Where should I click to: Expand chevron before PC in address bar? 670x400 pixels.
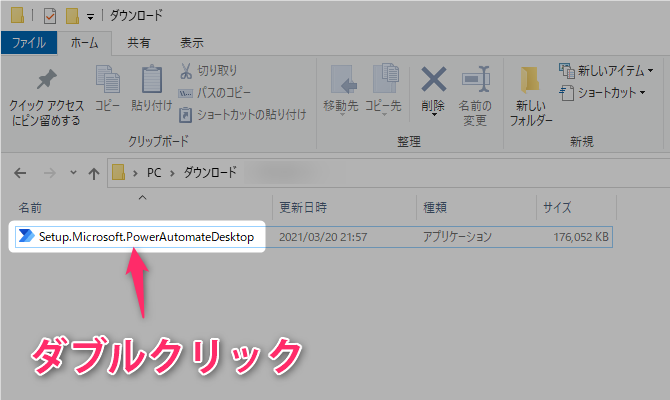tap(135, 173)
